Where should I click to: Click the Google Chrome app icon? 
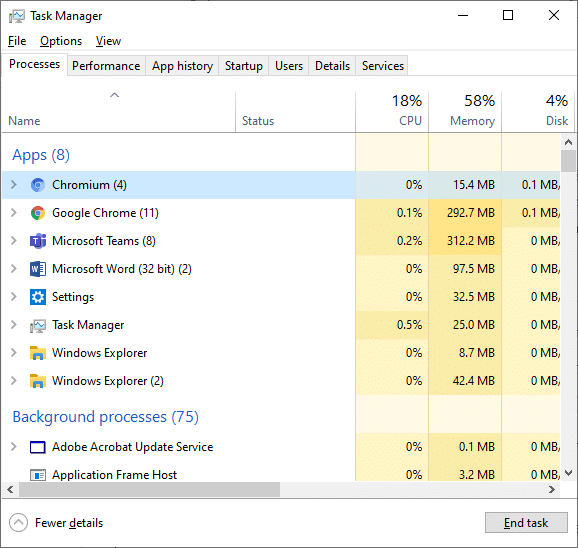point(38,213)
